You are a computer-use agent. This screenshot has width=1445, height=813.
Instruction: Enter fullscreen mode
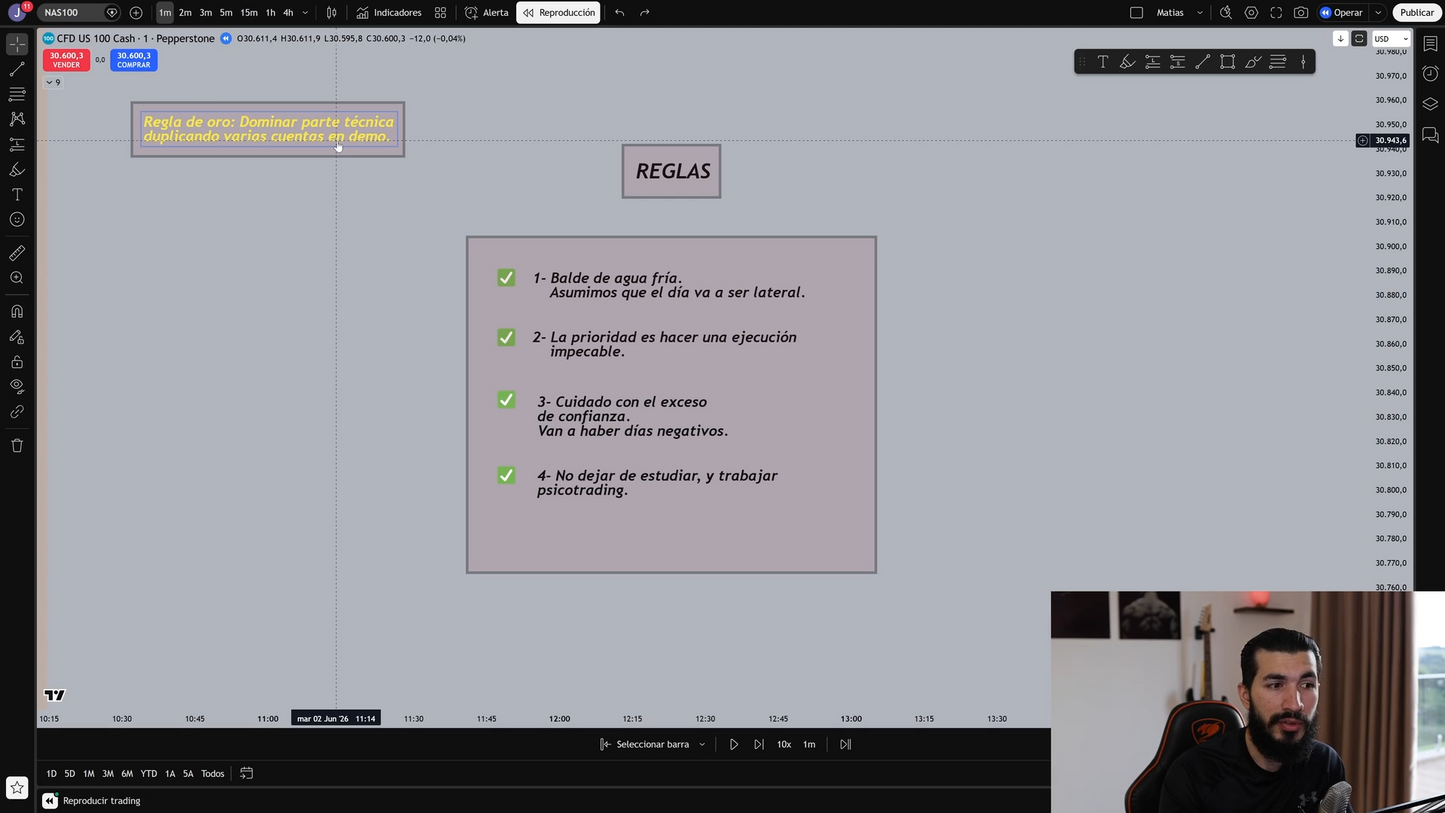pyautogui.click(x=1276, y=13)
